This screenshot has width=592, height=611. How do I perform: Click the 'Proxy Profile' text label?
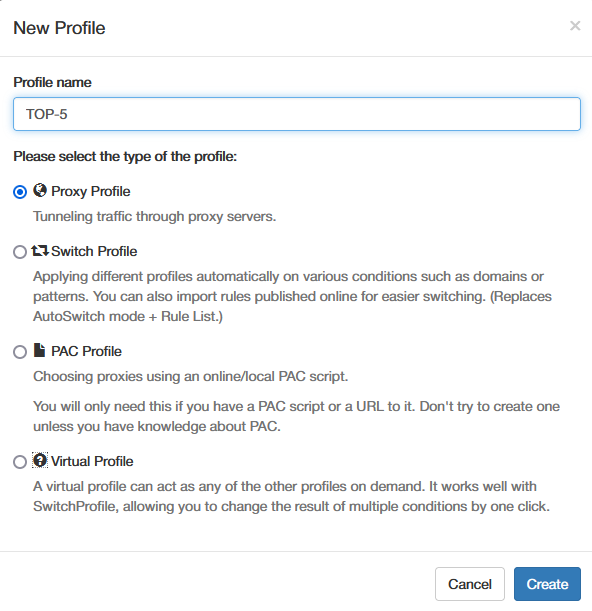[x=91, y=191]
